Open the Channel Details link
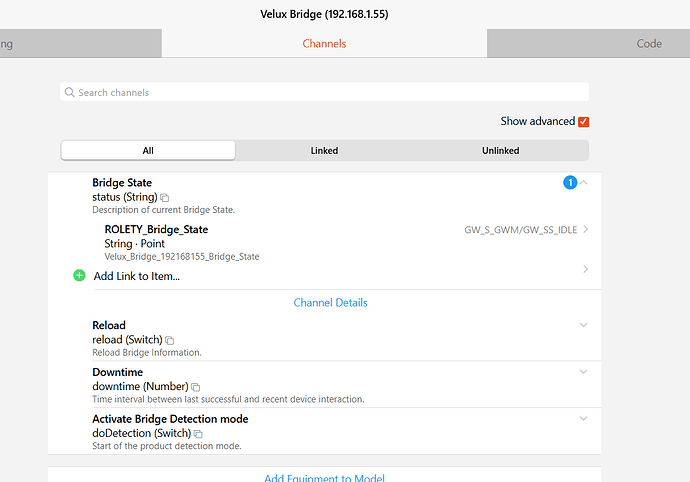This screenshot has width=690, height=482. click(330, 302)
